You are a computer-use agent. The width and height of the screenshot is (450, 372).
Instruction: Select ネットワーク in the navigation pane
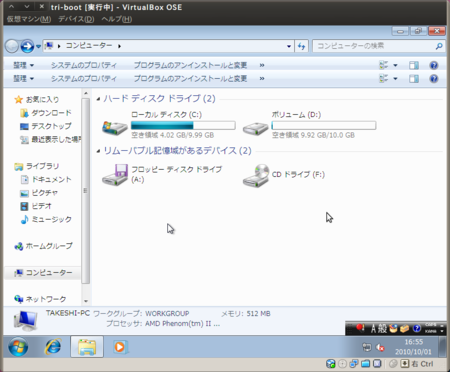coord(40,299)
